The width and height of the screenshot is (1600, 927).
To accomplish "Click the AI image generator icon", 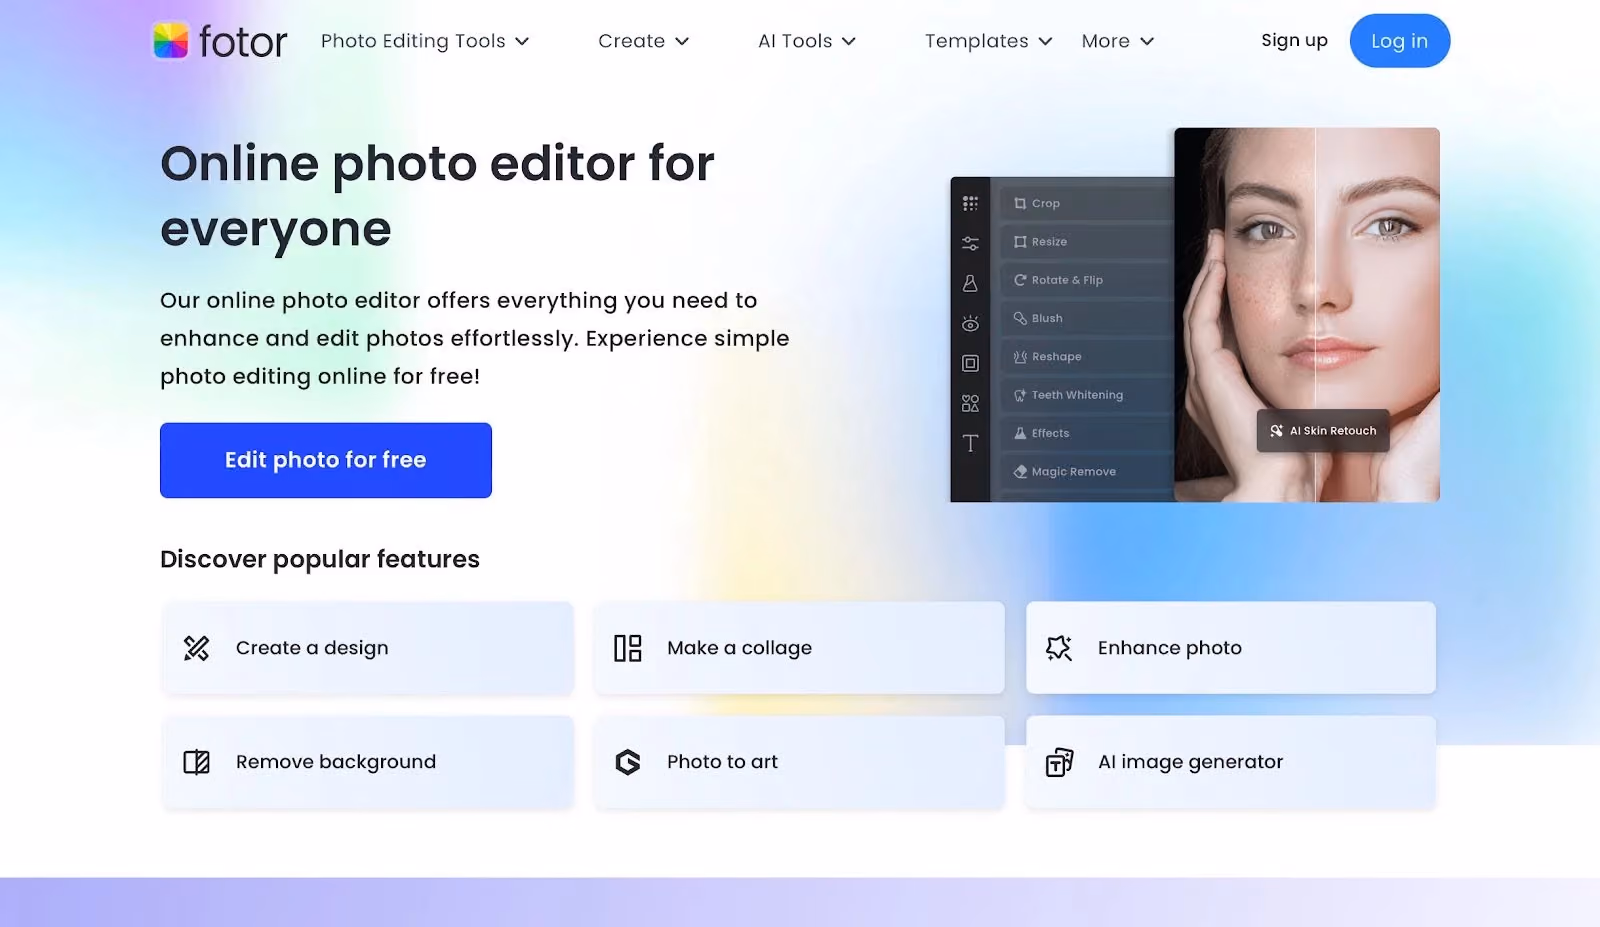I will [x=1059, y=762].
